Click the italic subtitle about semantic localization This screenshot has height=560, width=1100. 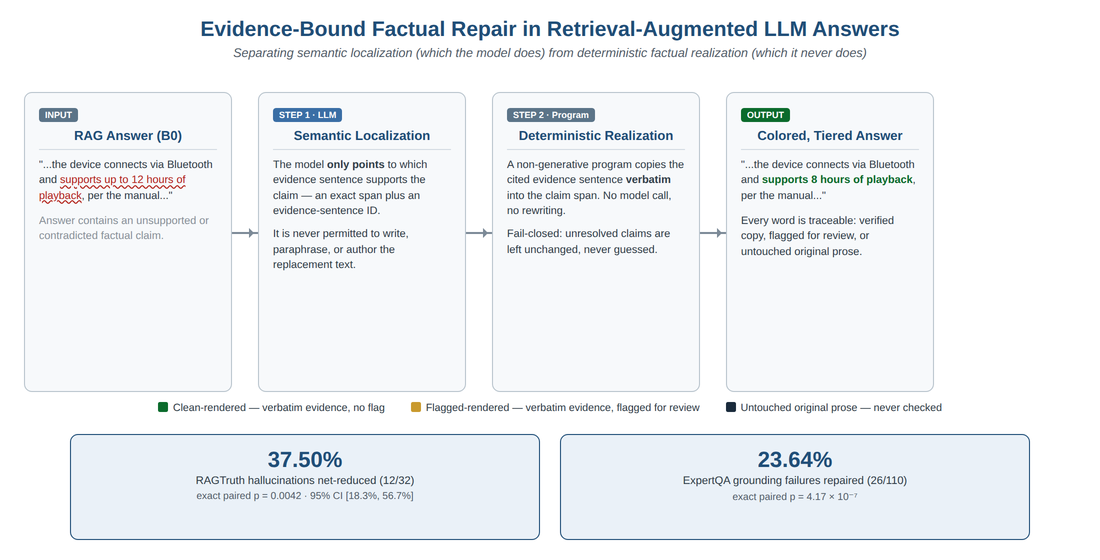[x=550, y=53]
